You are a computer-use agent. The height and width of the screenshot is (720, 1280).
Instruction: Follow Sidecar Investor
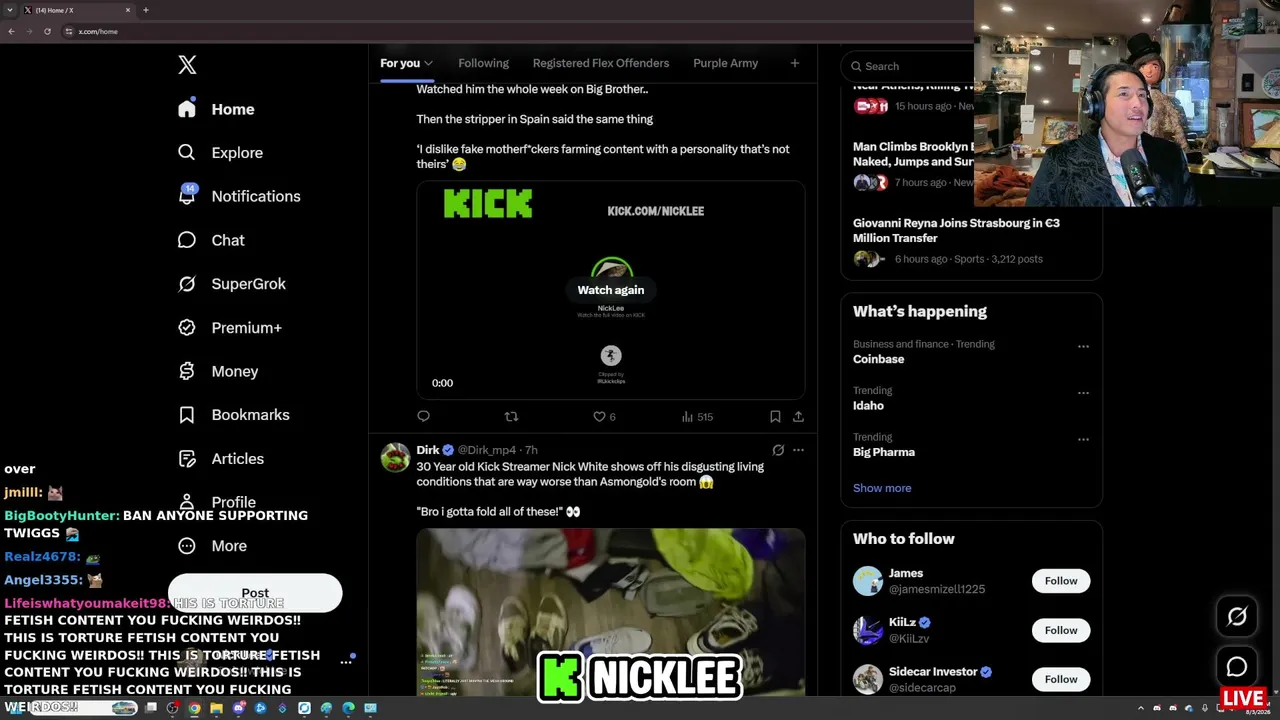[x=1061, y=679]
